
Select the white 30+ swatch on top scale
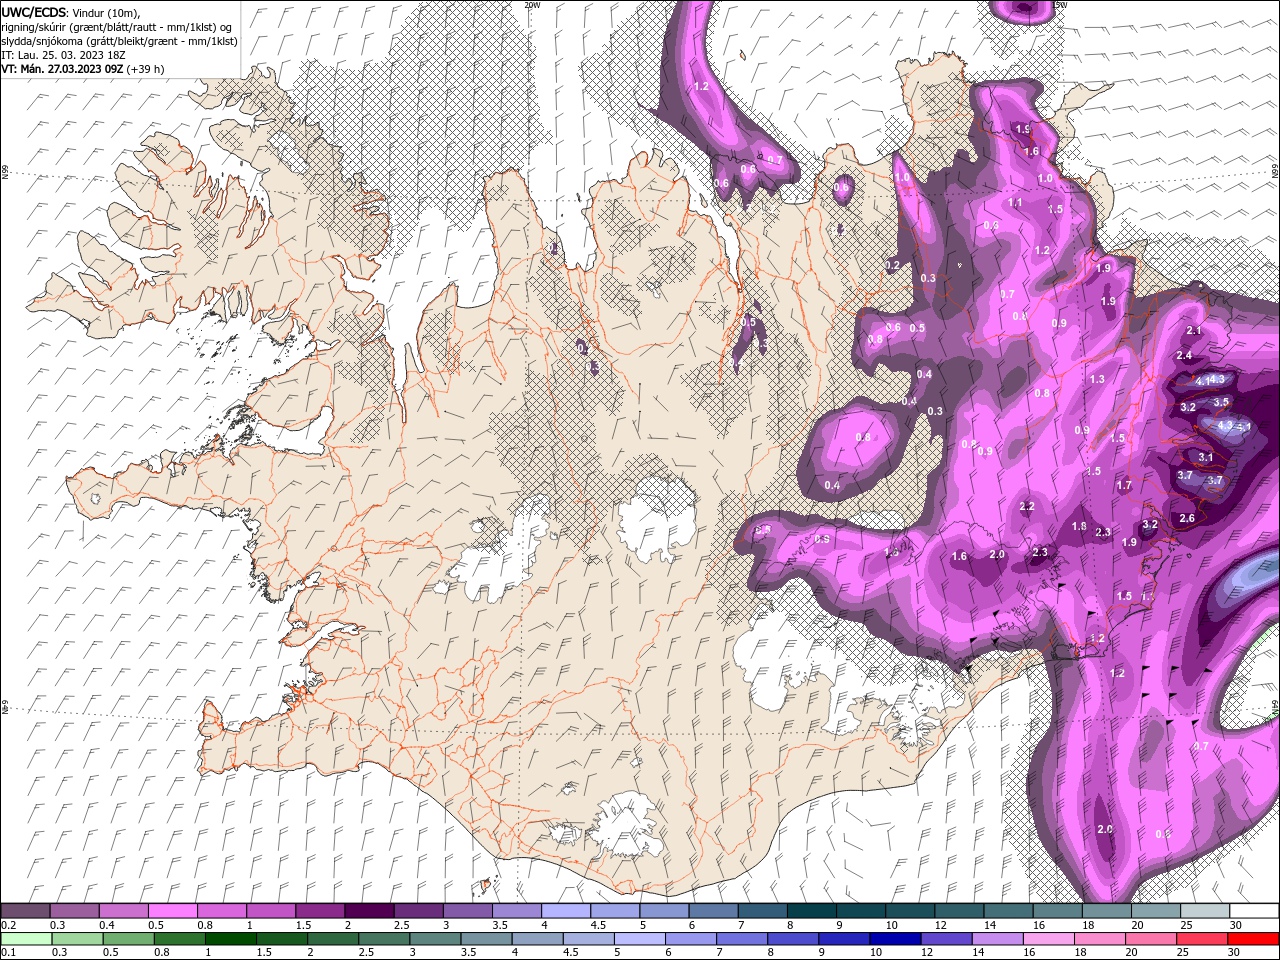1255,911
